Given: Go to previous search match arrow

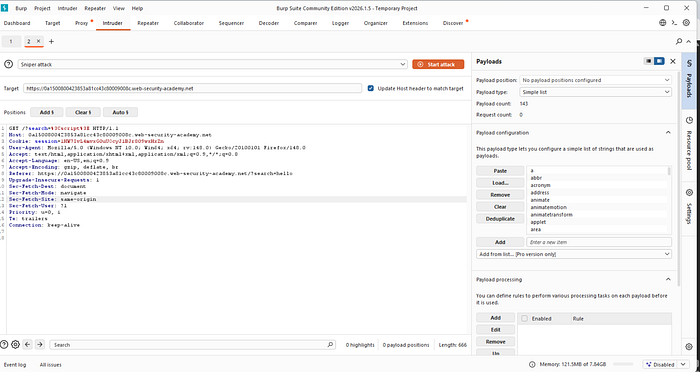Looking at the screenshot, I should point(28,344).
